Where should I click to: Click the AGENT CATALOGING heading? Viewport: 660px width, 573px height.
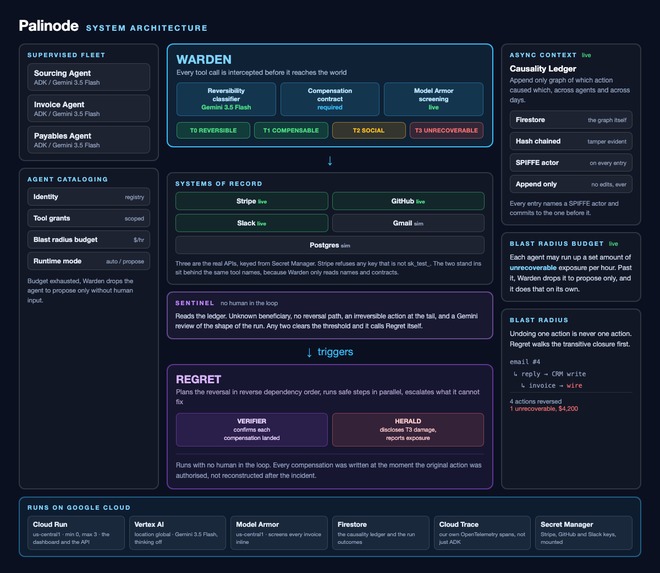point(67,179)
